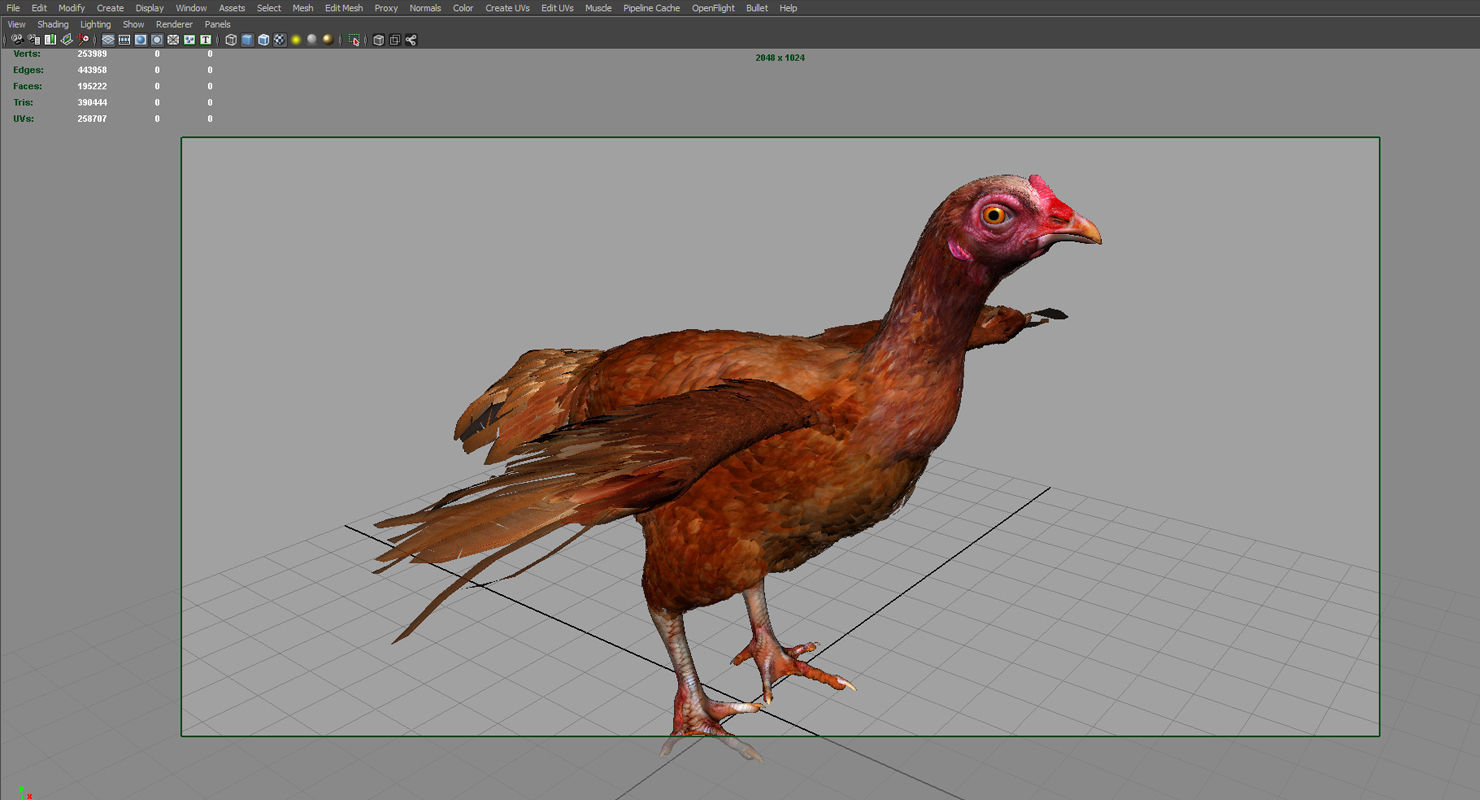
Task: Open the Pipeline Cache menu
Action: [651, 8]
